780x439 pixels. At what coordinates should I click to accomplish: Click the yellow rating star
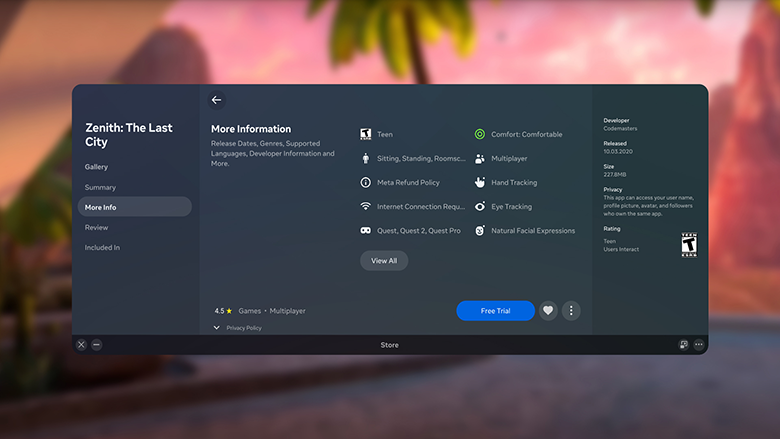click(229, 311)
